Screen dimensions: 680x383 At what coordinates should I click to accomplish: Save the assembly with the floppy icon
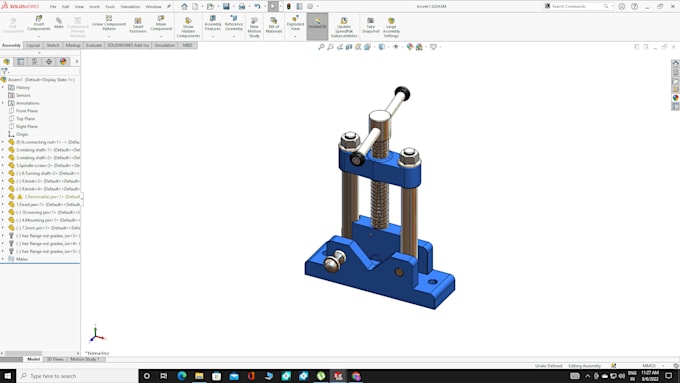coord(226,7)
